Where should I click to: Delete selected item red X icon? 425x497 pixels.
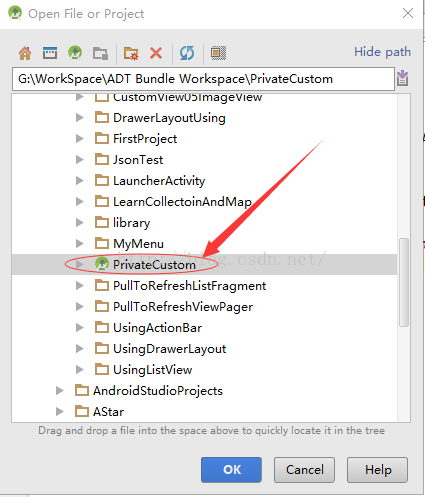coord(156,53)
